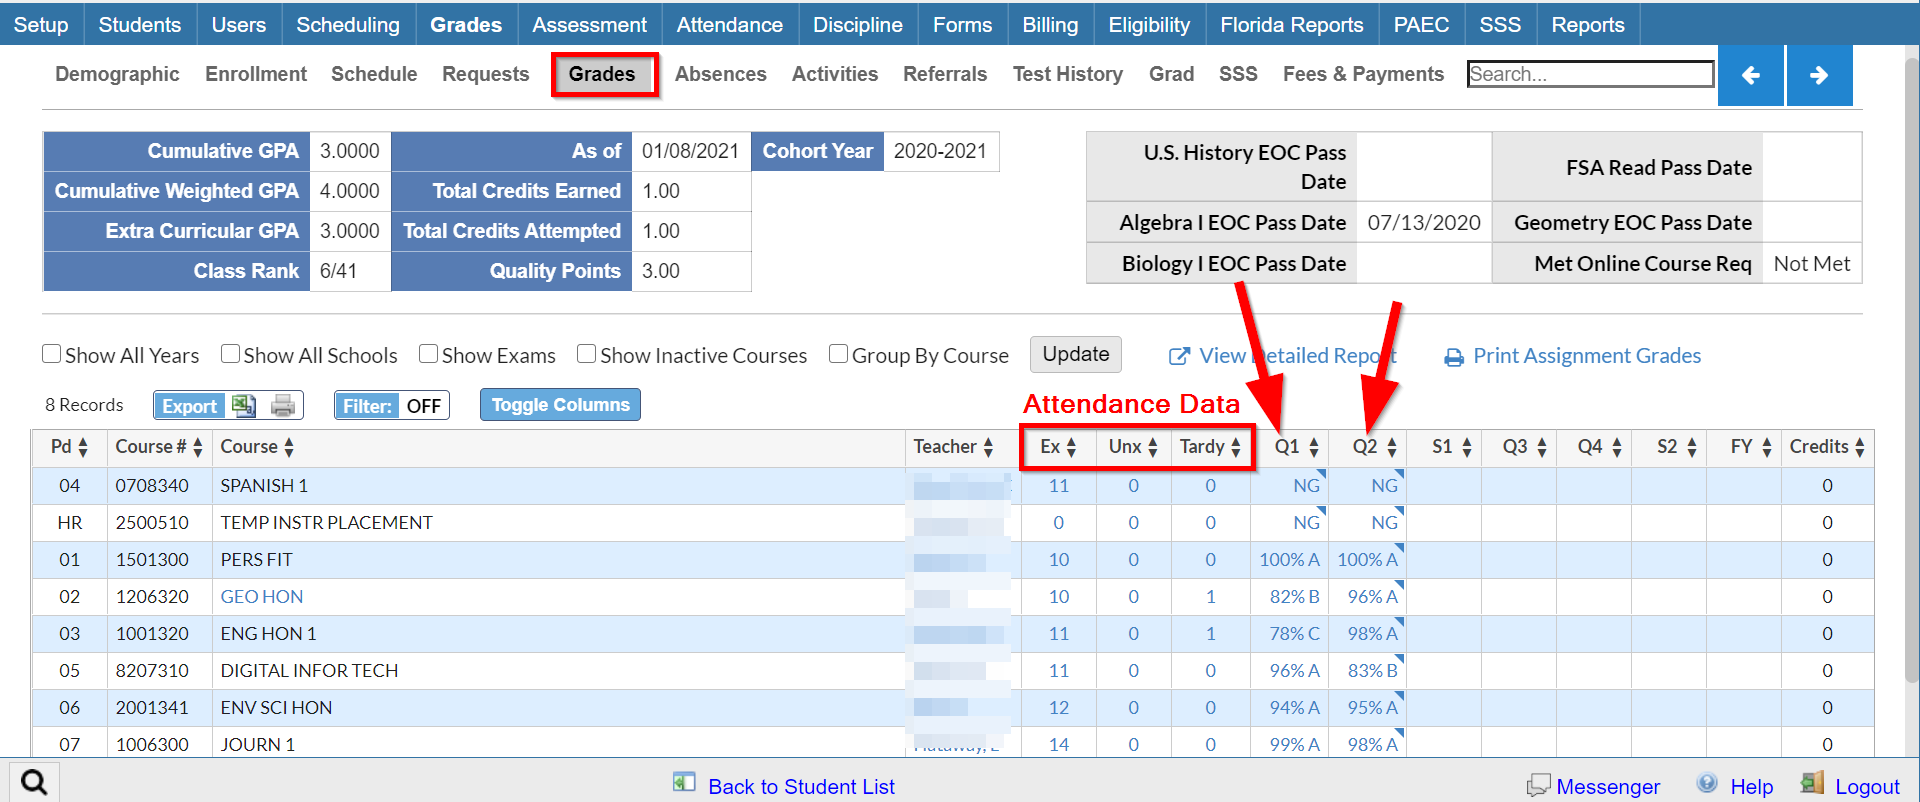Open the Help globe icon

coord(1707,783)
